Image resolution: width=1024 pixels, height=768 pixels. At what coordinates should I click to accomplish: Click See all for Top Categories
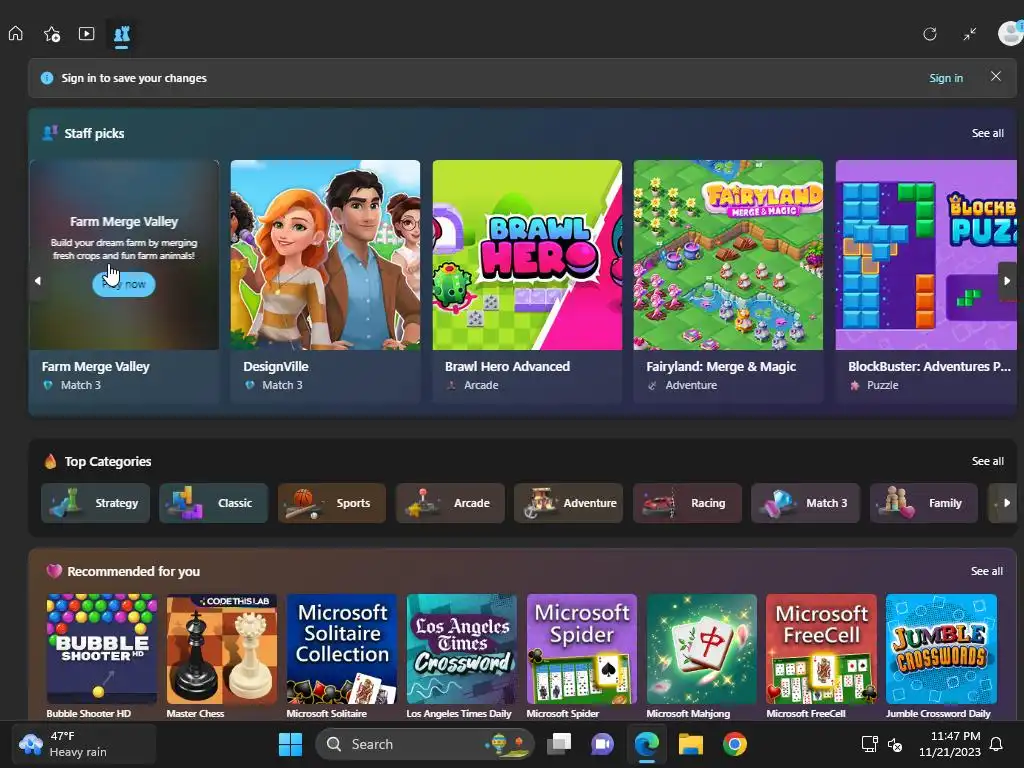click(987, 461)
